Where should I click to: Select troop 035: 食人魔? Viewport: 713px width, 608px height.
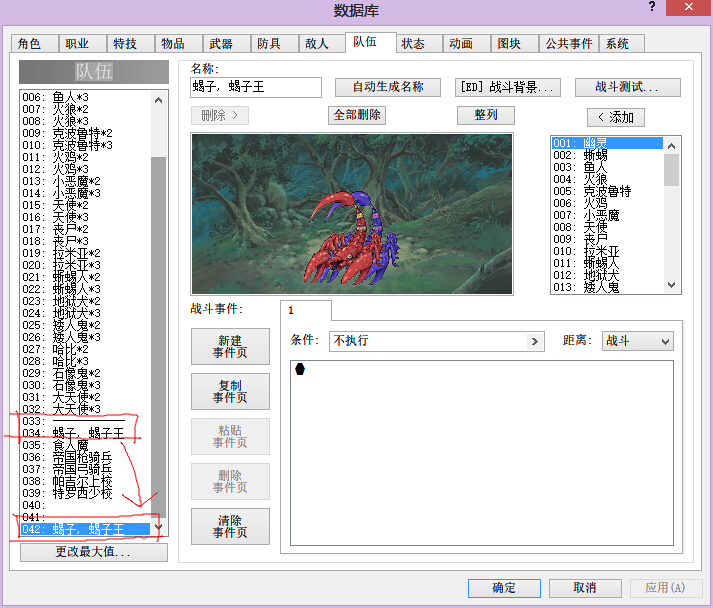[x=85, y=445]
